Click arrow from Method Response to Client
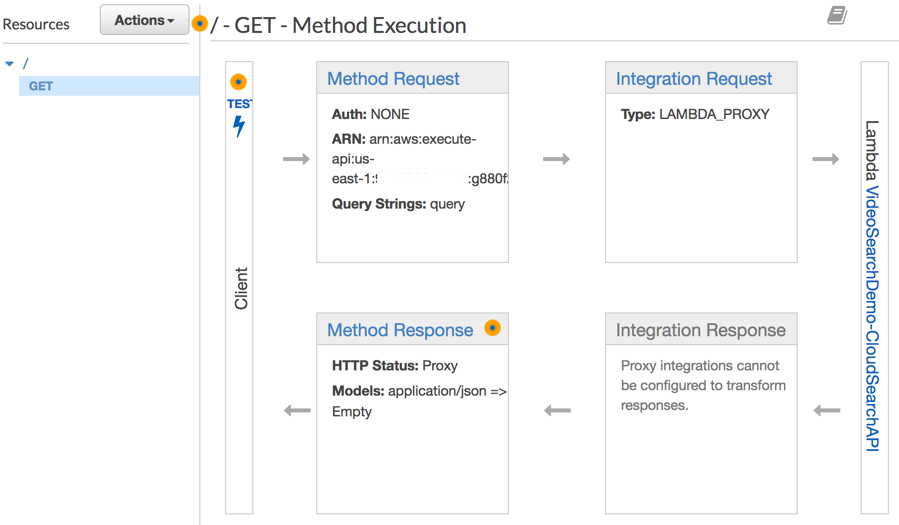This screenshot has width=899, height=525. [297, 410]
